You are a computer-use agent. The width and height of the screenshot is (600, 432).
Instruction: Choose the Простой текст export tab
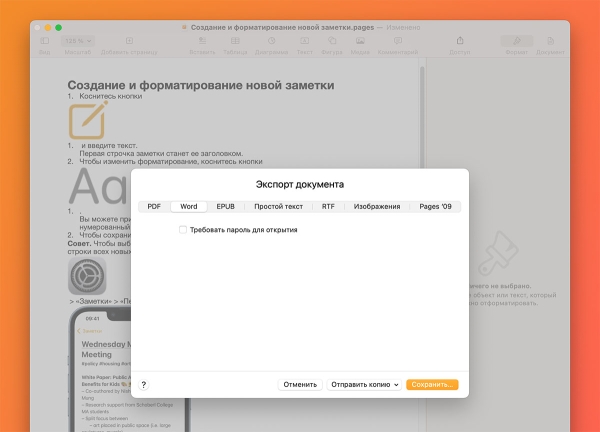[279, 207]
